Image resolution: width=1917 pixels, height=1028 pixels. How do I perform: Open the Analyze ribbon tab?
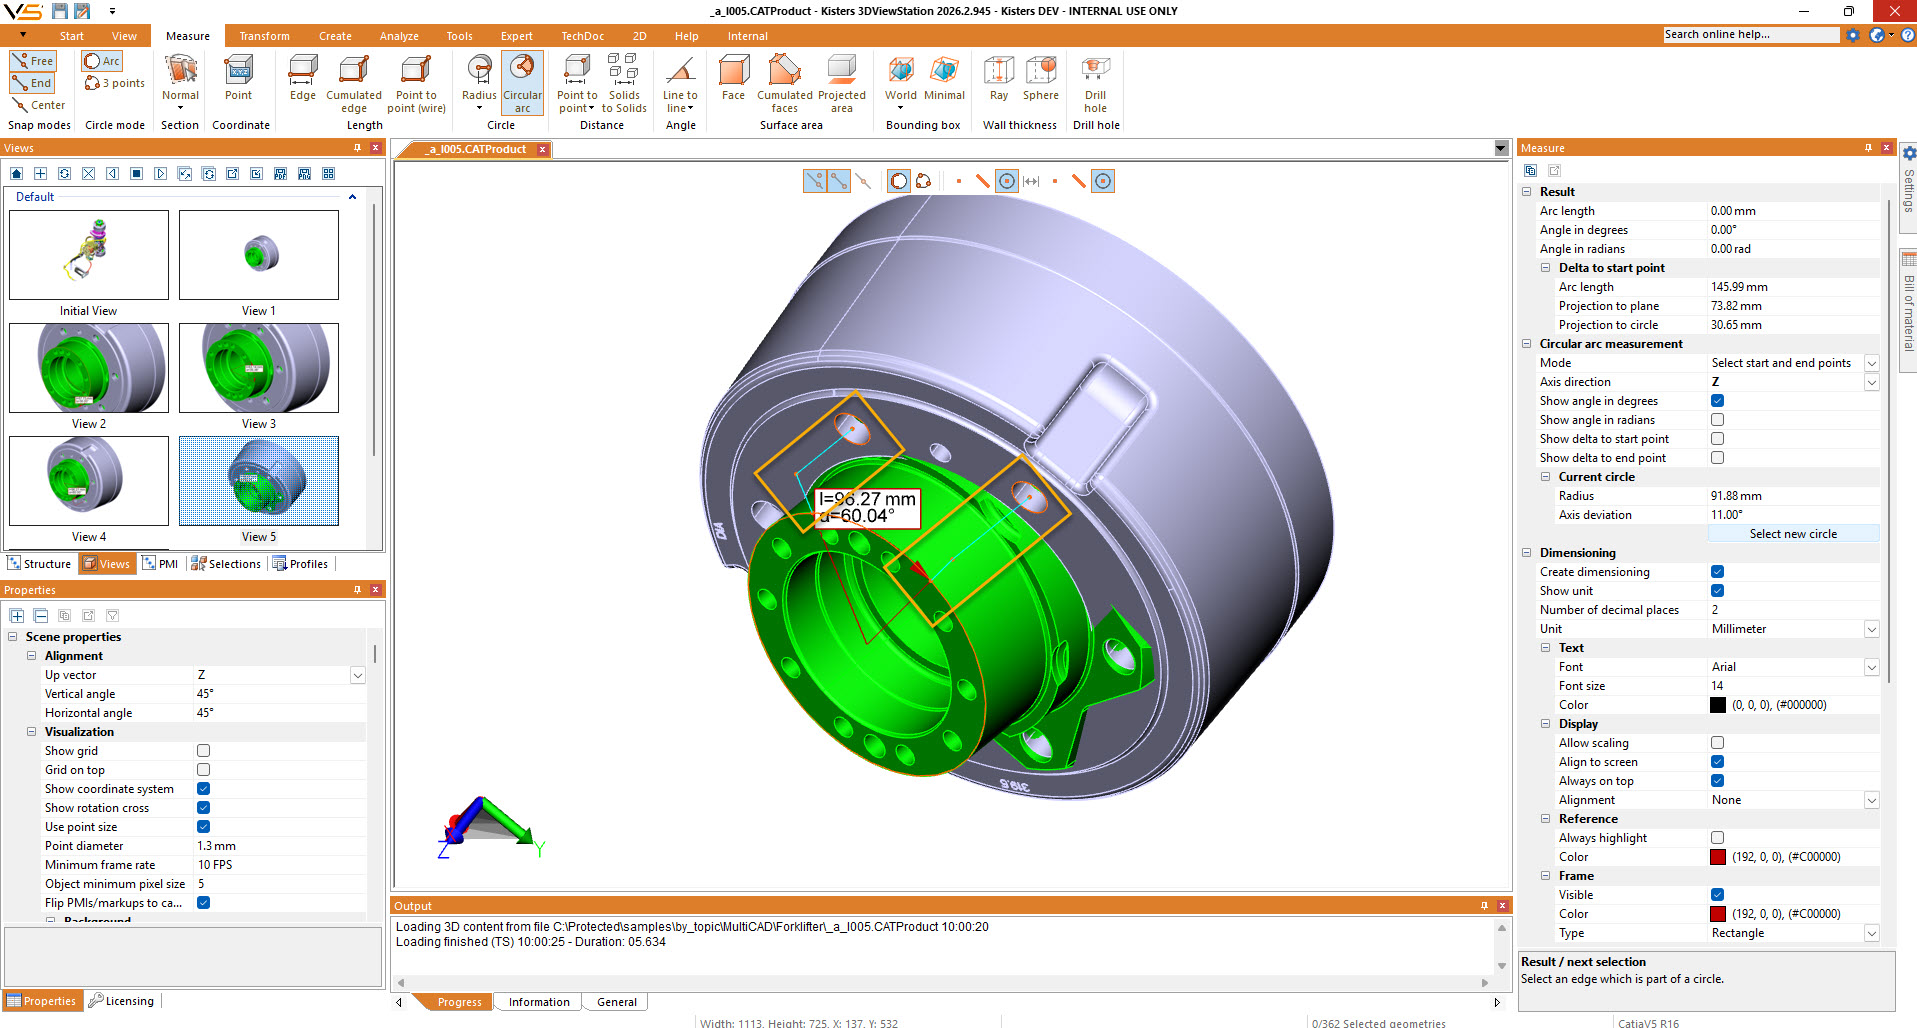pyautogui.click(x=399, y=36)
